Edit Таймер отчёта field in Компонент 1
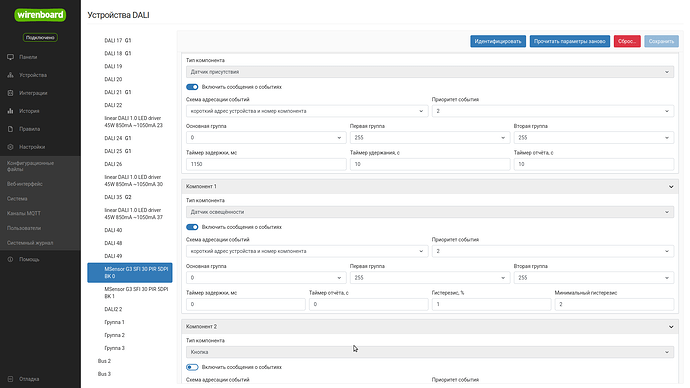 (x=368, y=304)
